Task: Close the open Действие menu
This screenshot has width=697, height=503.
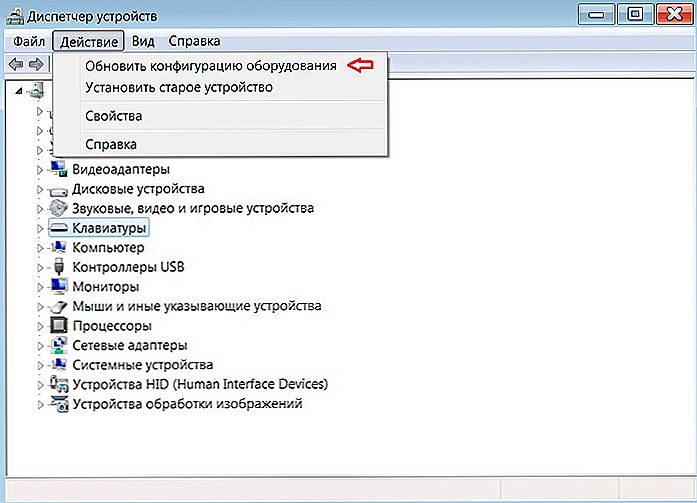Action: click(x=88, y=41)
